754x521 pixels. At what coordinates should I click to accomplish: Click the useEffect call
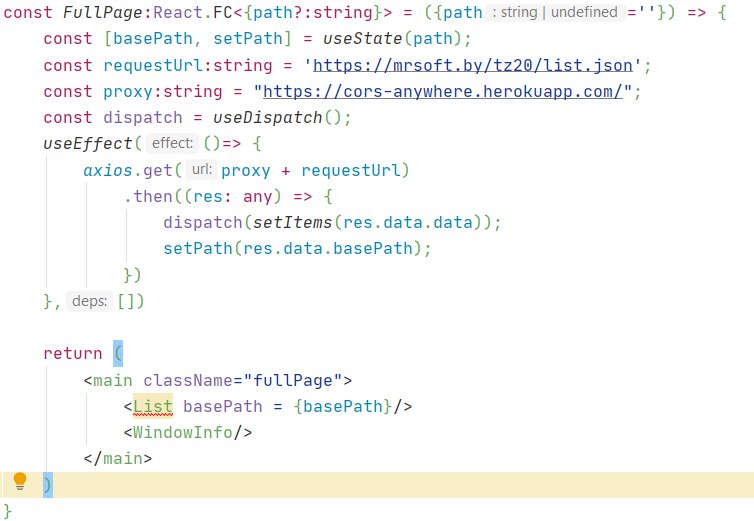88,143
